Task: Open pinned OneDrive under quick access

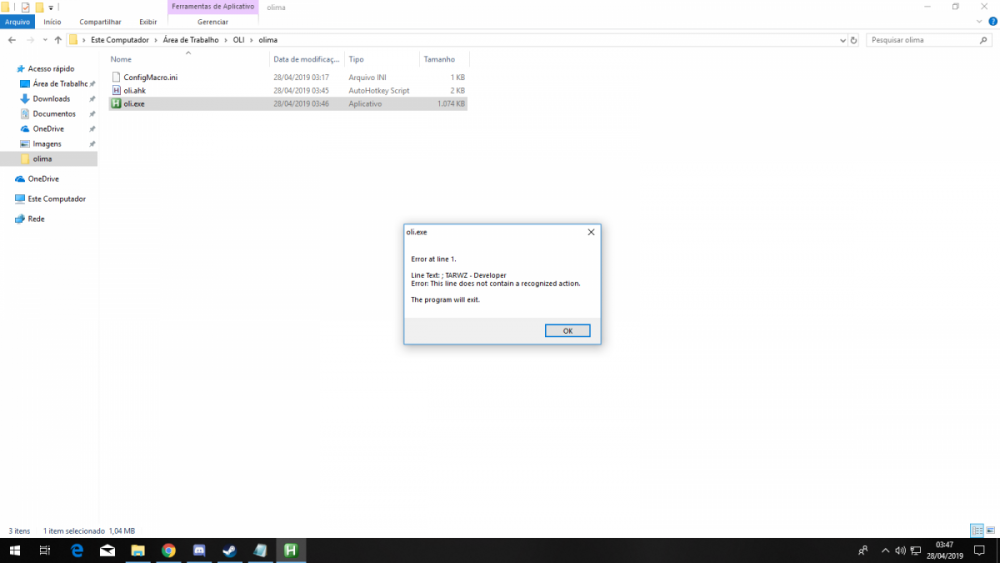Action: (48, 129)
